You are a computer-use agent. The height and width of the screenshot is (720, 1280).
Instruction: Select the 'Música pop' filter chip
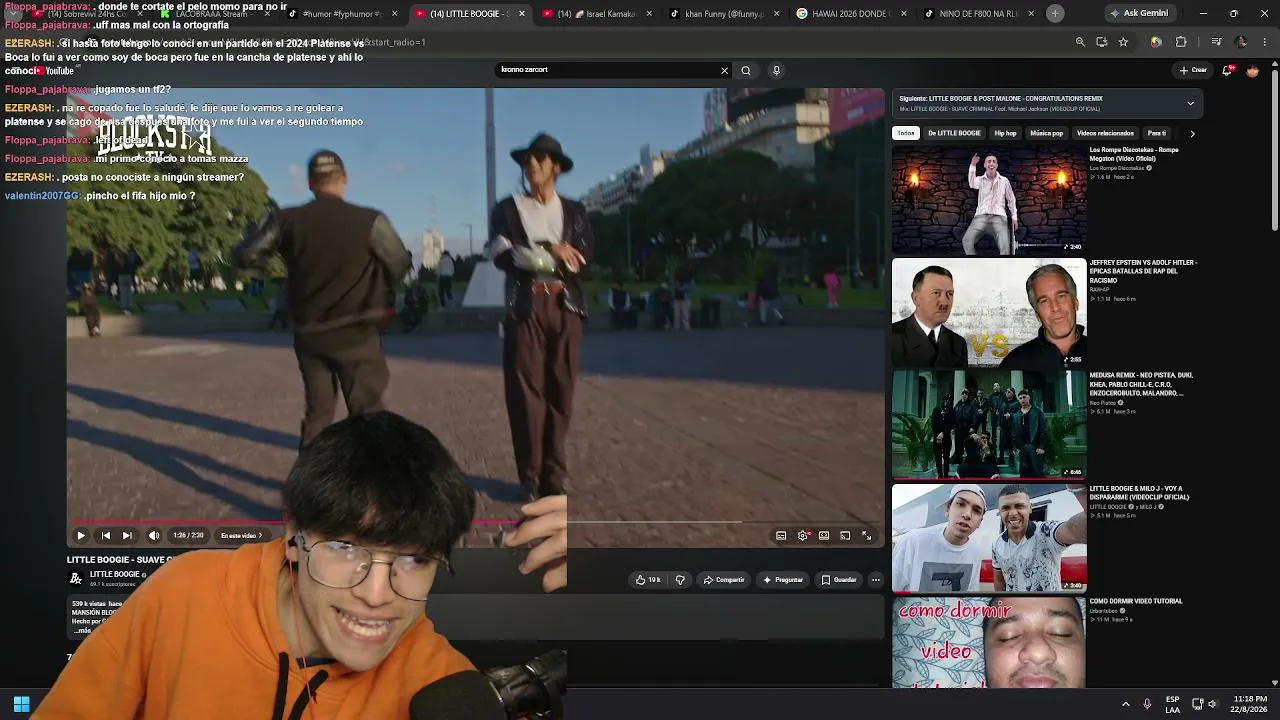[x=1046, y=133]
